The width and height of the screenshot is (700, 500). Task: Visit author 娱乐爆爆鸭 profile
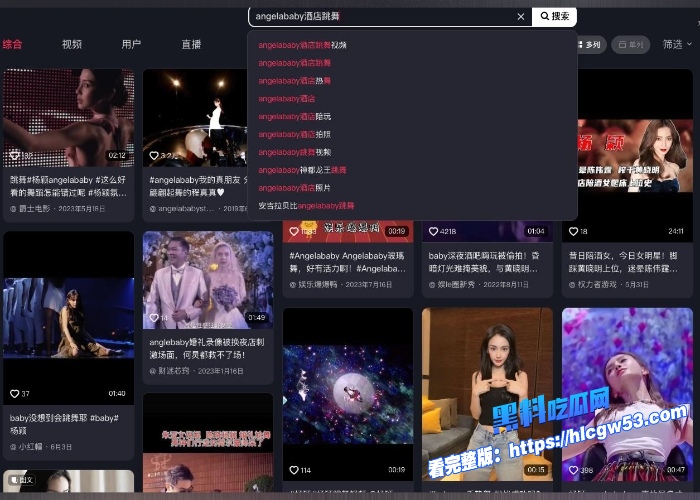tap(318, 284)
